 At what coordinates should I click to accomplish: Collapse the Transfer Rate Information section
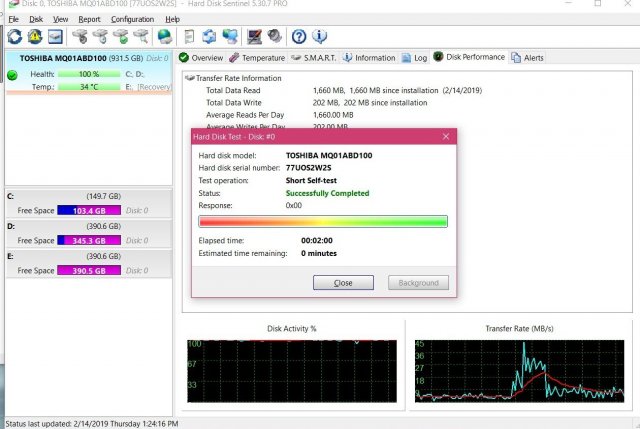tap(189, 78)
